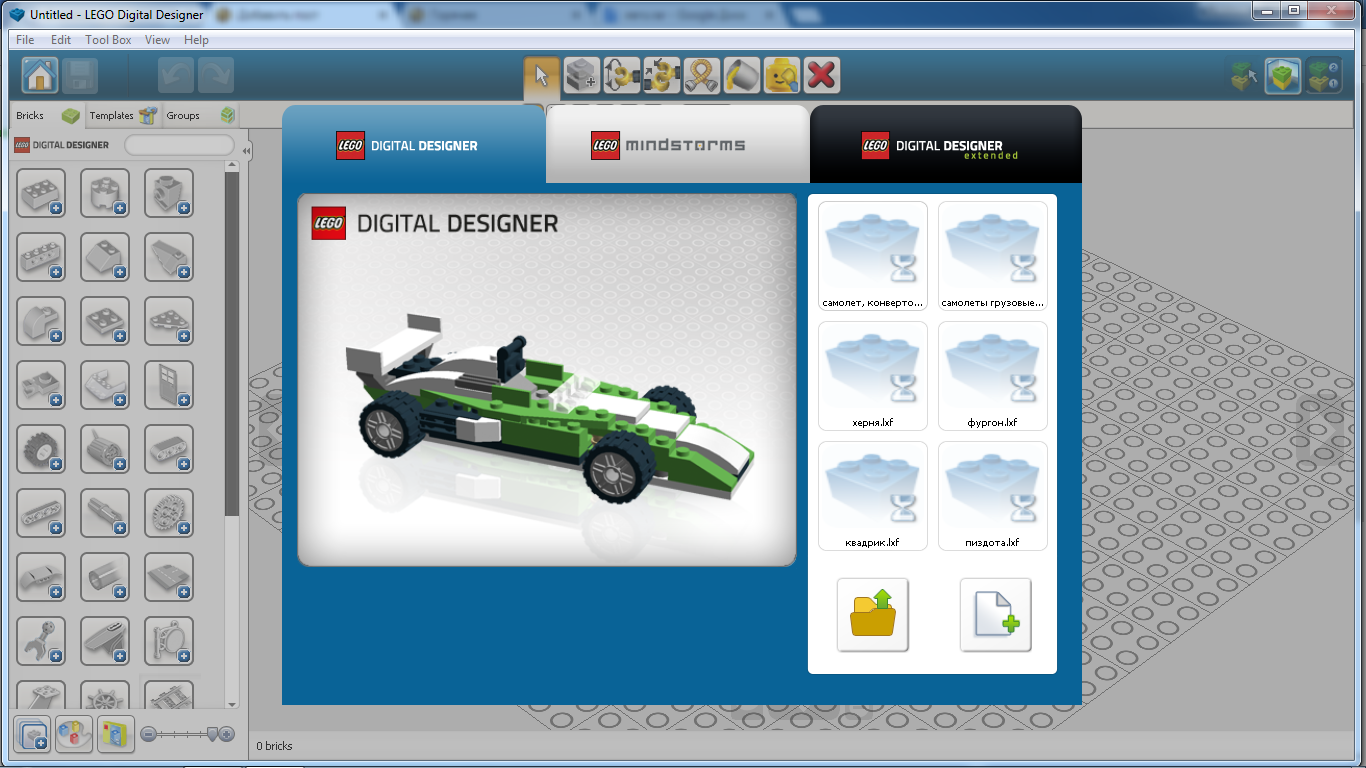Pick the Flex tool rope icon
The height and width of the screenshot is (768, 1366).
point(702,75)
